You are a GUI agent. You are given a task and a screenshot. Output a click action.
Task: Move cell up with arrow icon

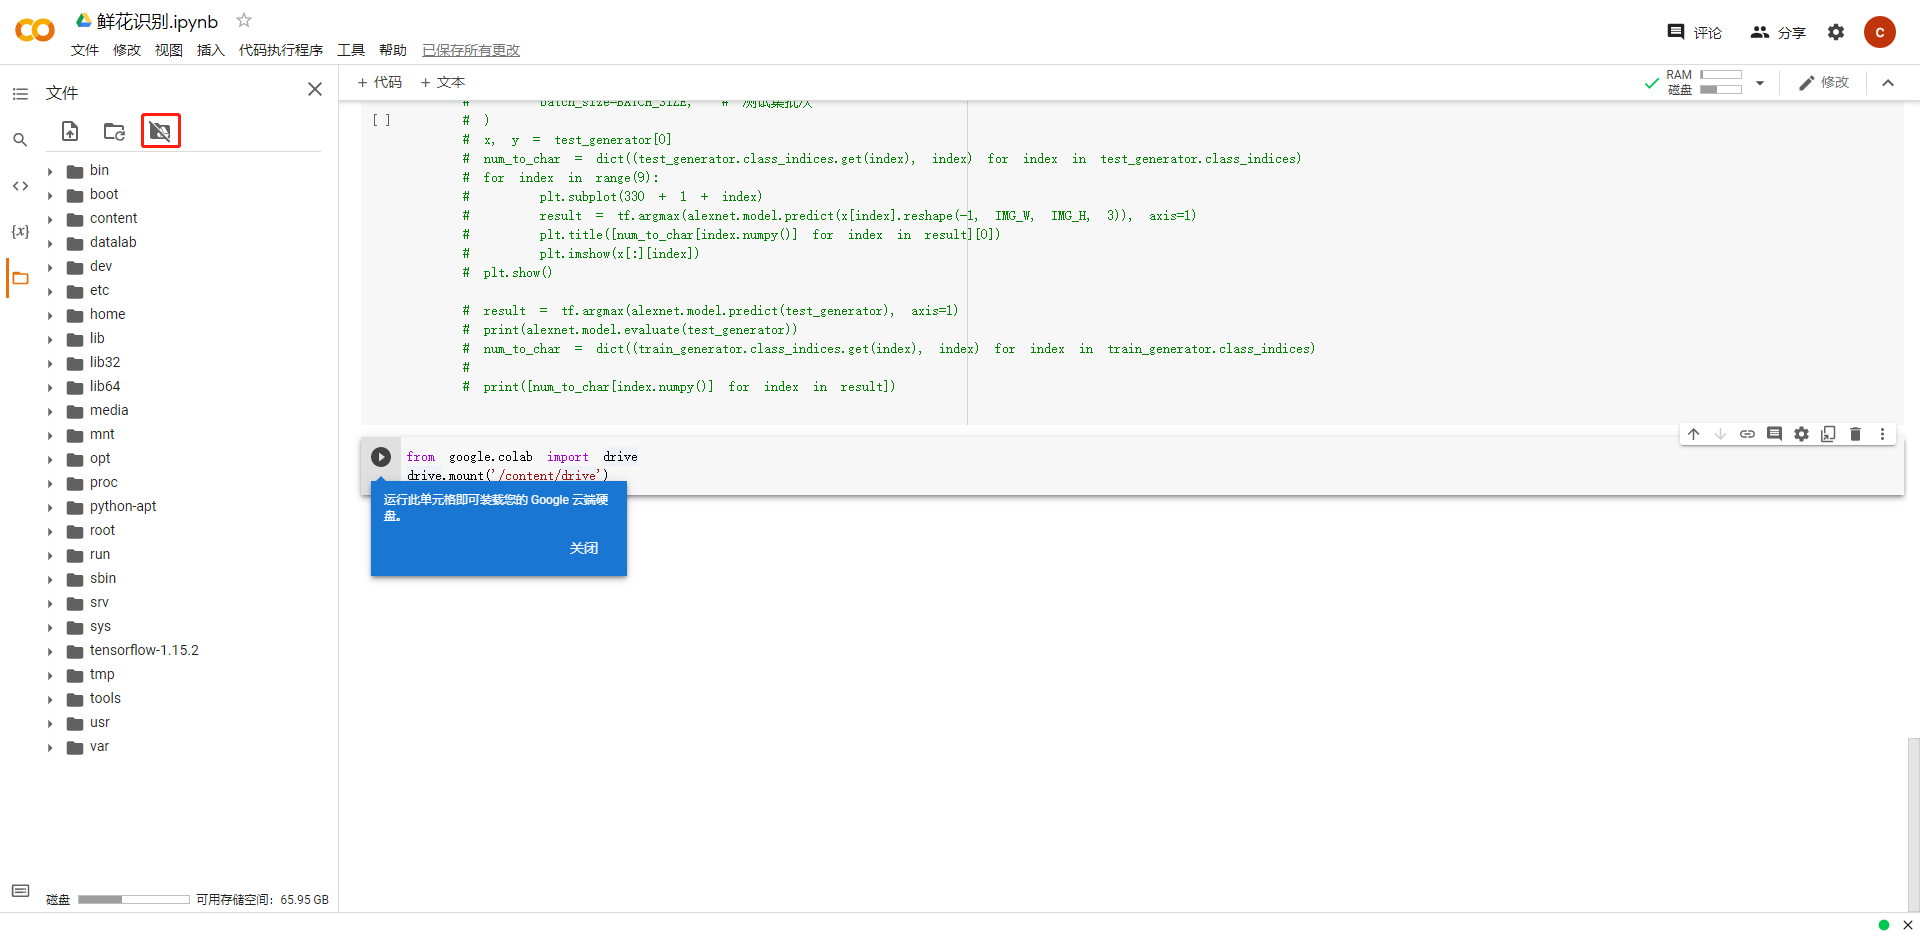coord(1693,434)
